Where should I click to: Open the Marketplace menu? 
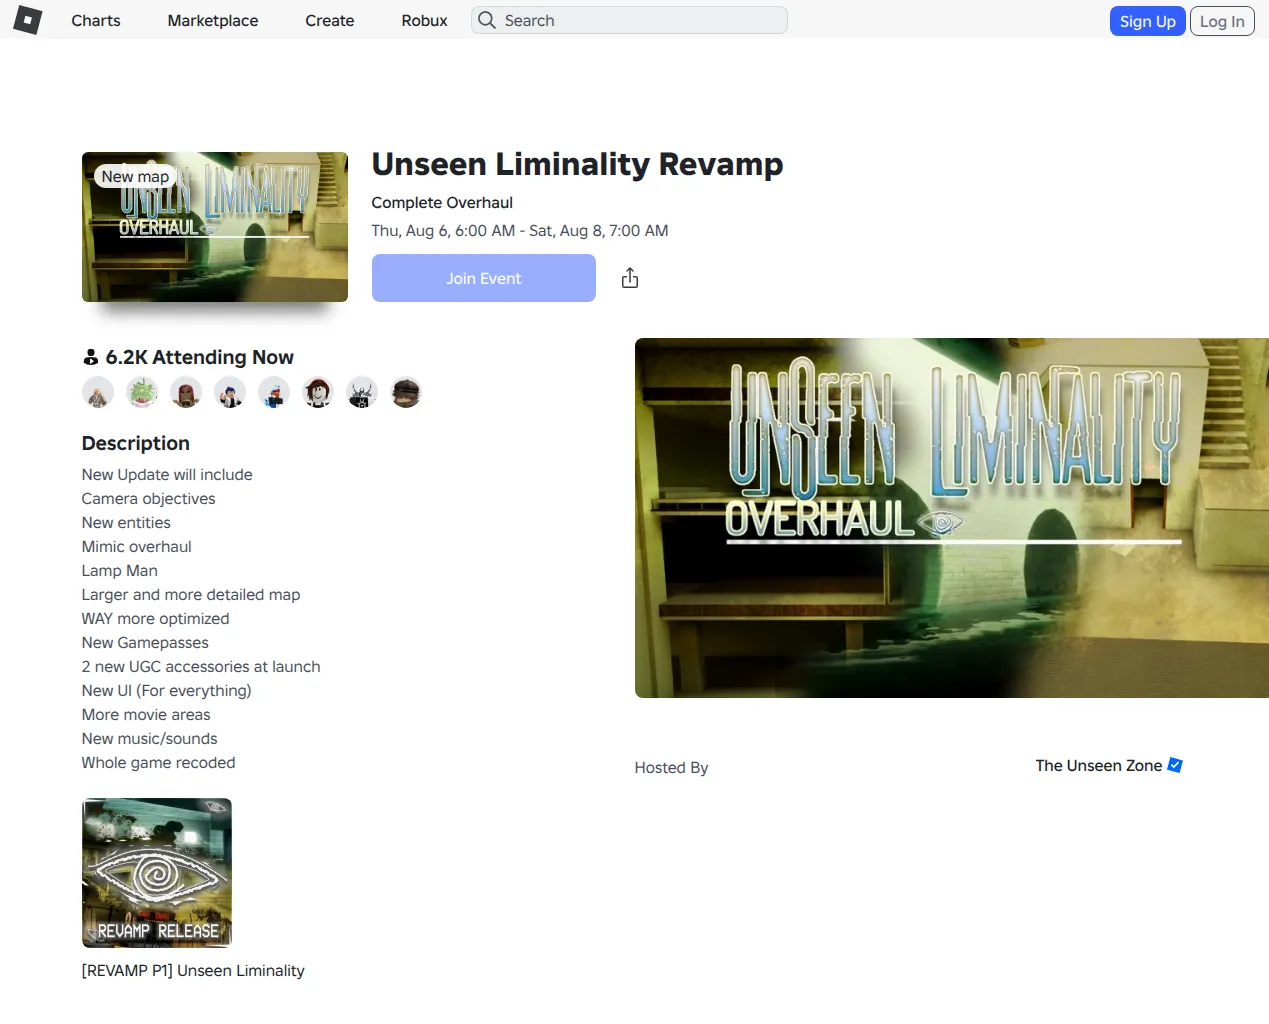(x=213, y=20)
